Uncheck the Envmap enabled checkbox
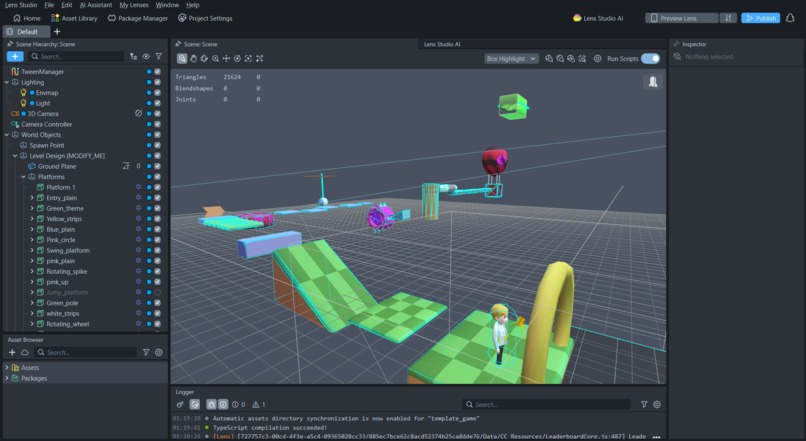This screenshot has height=441, width=806. click(158, 93)
